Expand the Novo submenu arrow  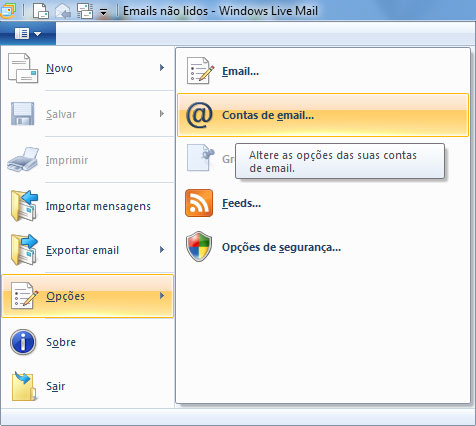(162, 68)
